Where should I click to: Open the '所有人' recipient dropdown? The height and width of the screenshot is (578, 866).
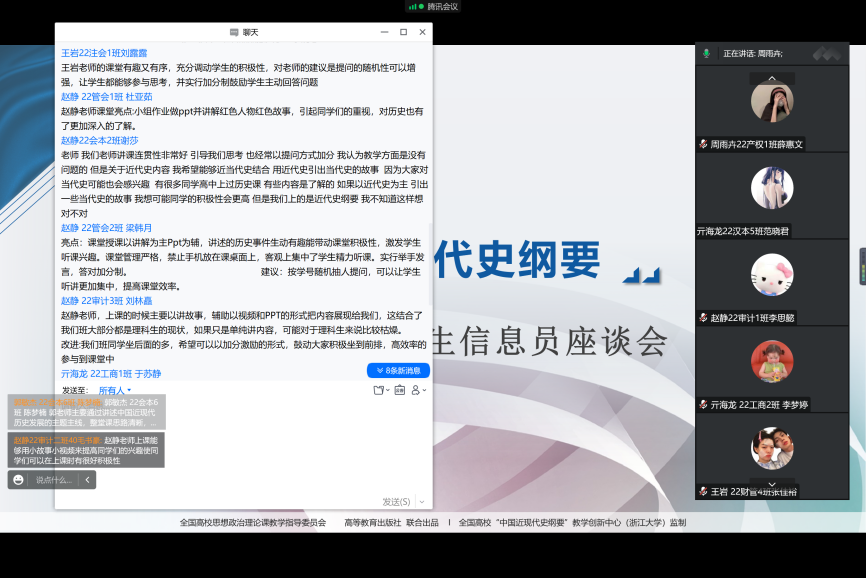click(114, 390)
